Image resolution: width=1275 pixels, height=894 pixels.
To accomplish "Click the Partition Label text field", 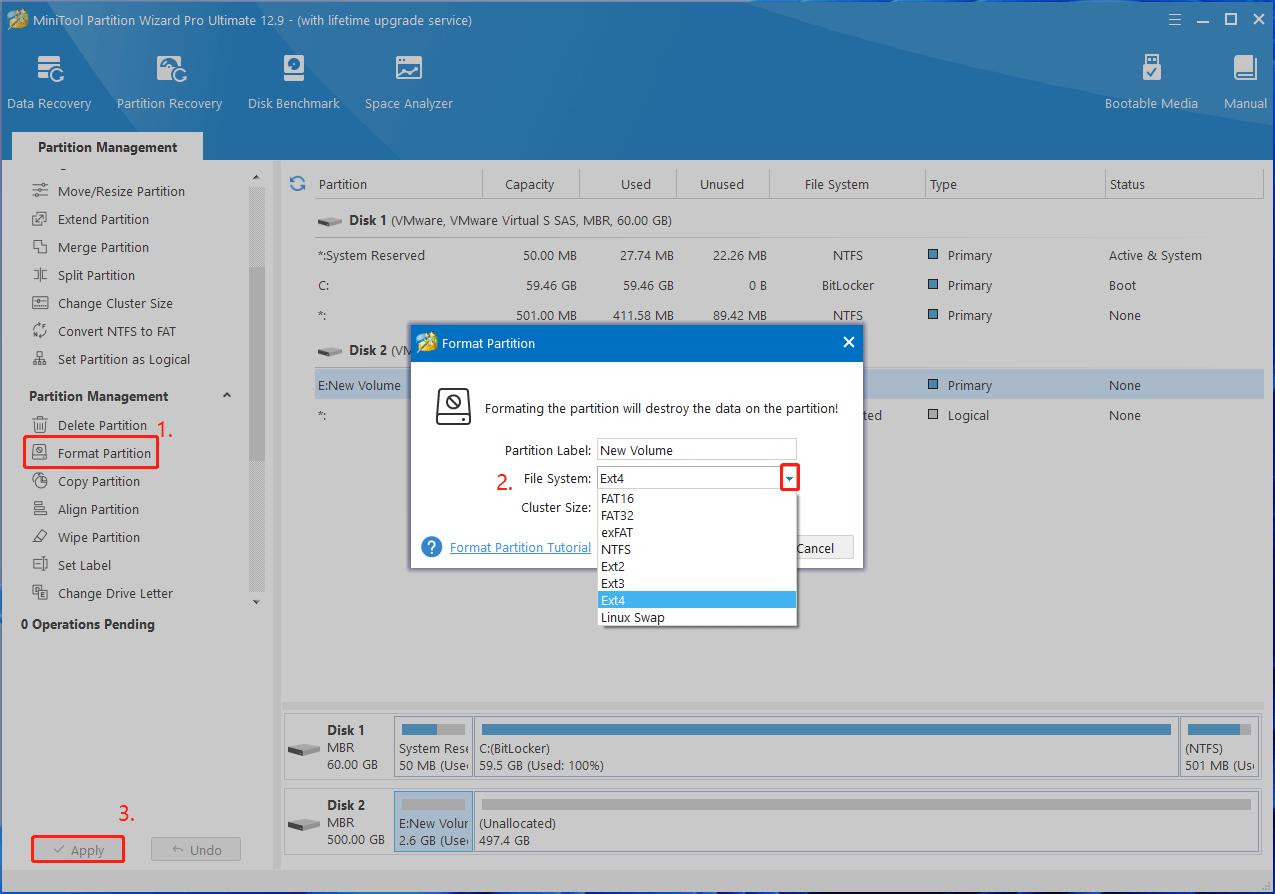I will [696, 450].
